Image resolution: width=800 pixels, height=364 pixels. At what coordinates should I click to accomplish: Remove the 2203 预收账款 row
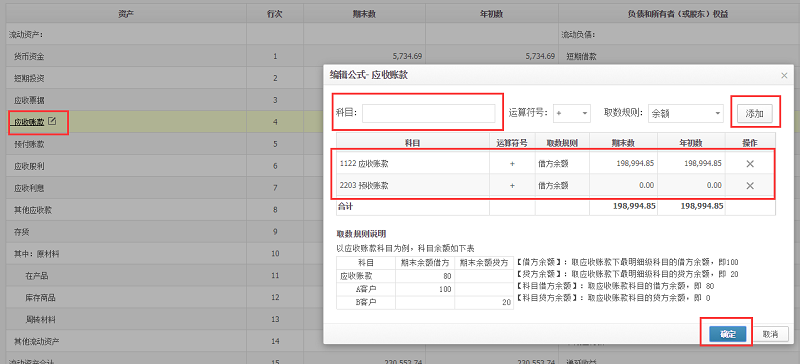click(x=750, y=186)
